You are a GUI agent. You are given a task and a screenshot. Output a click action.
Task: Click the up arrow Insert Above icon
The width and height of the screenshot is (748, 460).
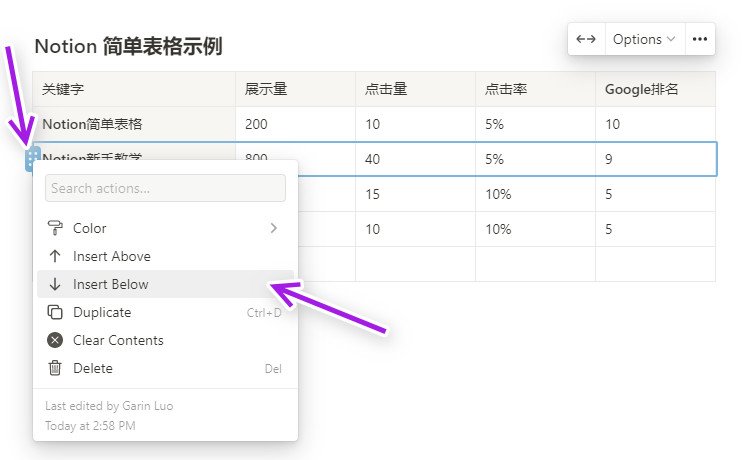55,256
